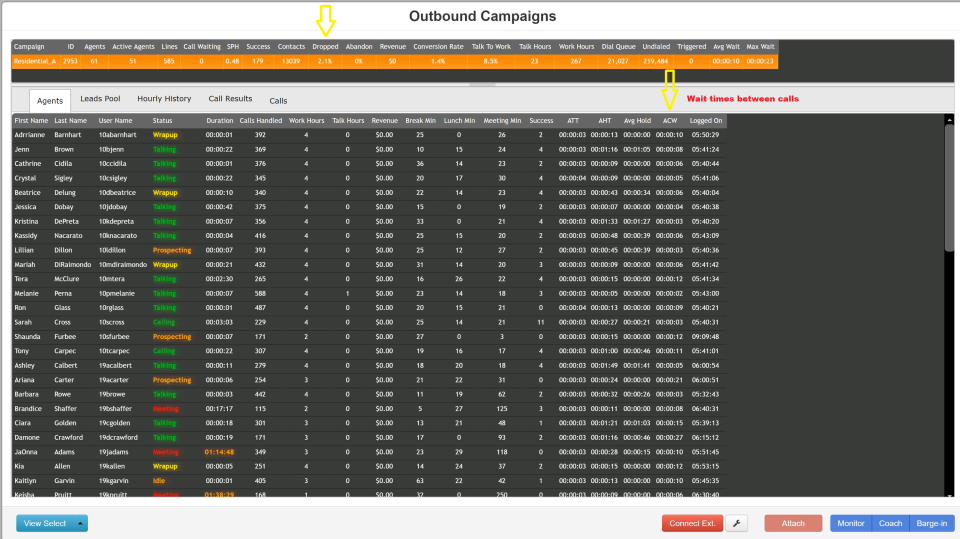Image resolution: width=960 pixels, height=539 pixels.
Task: Click username 19dcrawford
Action: (x=118, y=437)
